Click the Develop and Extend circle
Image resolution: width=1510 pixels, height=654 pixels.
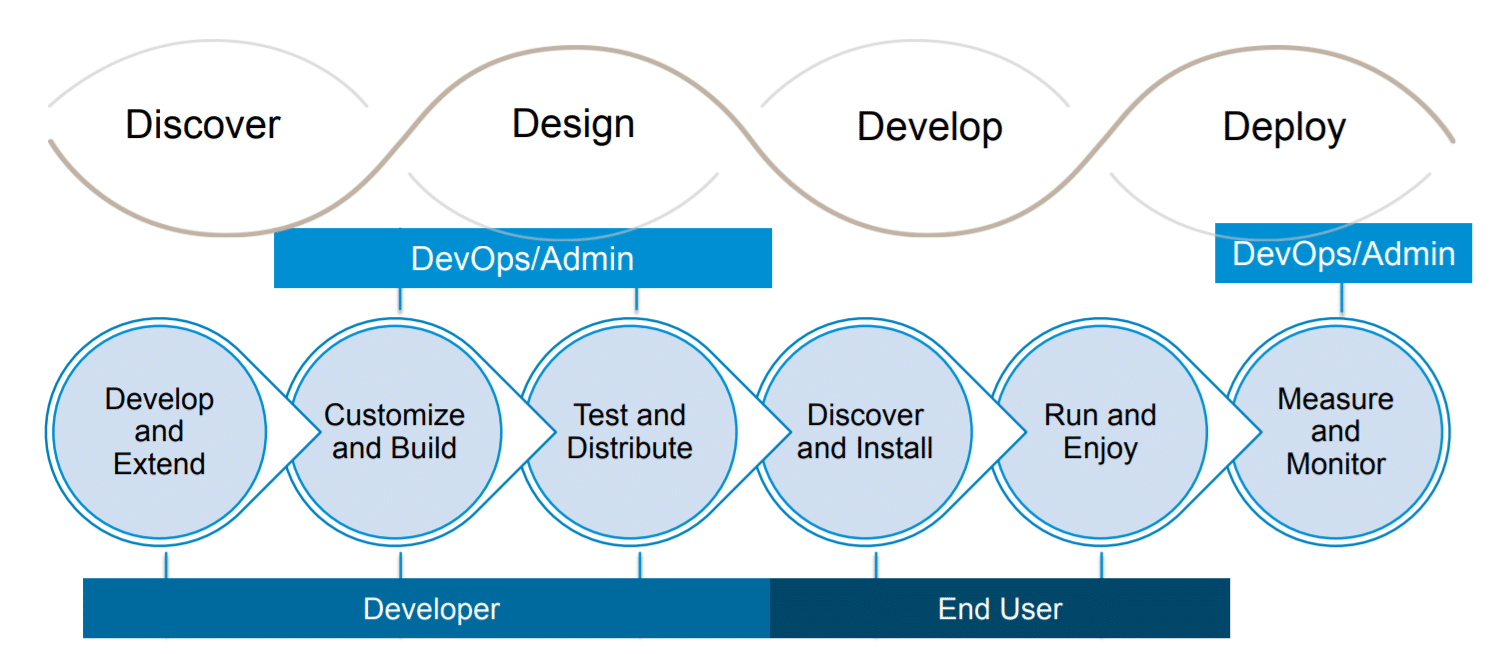[159, 432]
